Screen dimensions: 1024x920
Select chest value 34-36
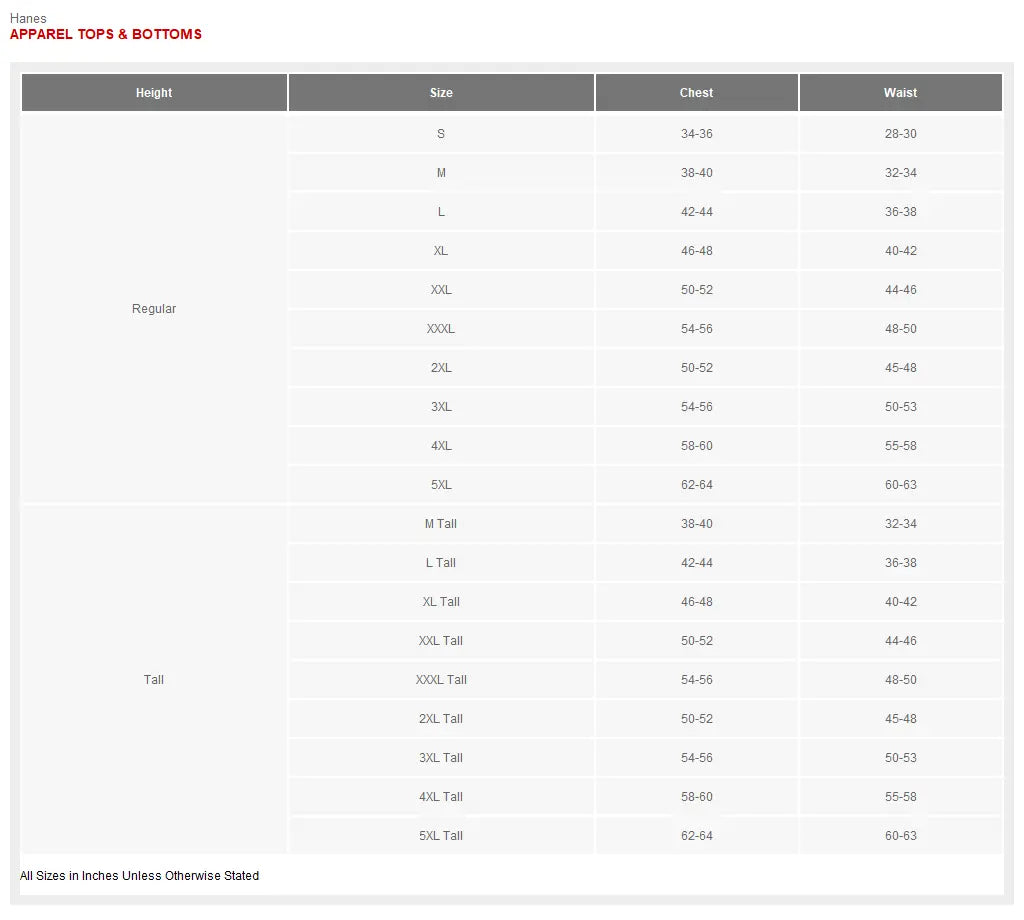[x=696, y=134]
